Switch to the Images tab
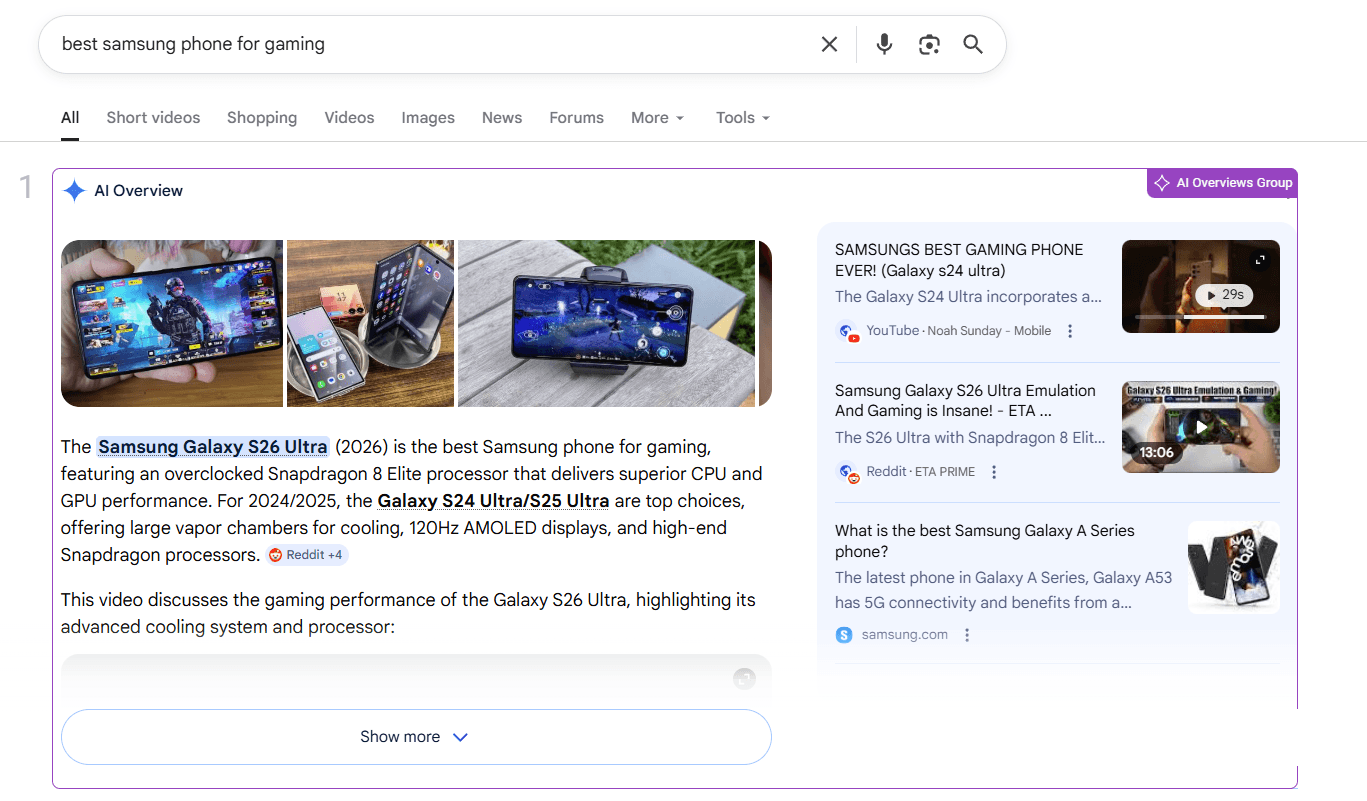Image resolution: width=1367 pixels, height=801 pixels. (x=427, y=117)
